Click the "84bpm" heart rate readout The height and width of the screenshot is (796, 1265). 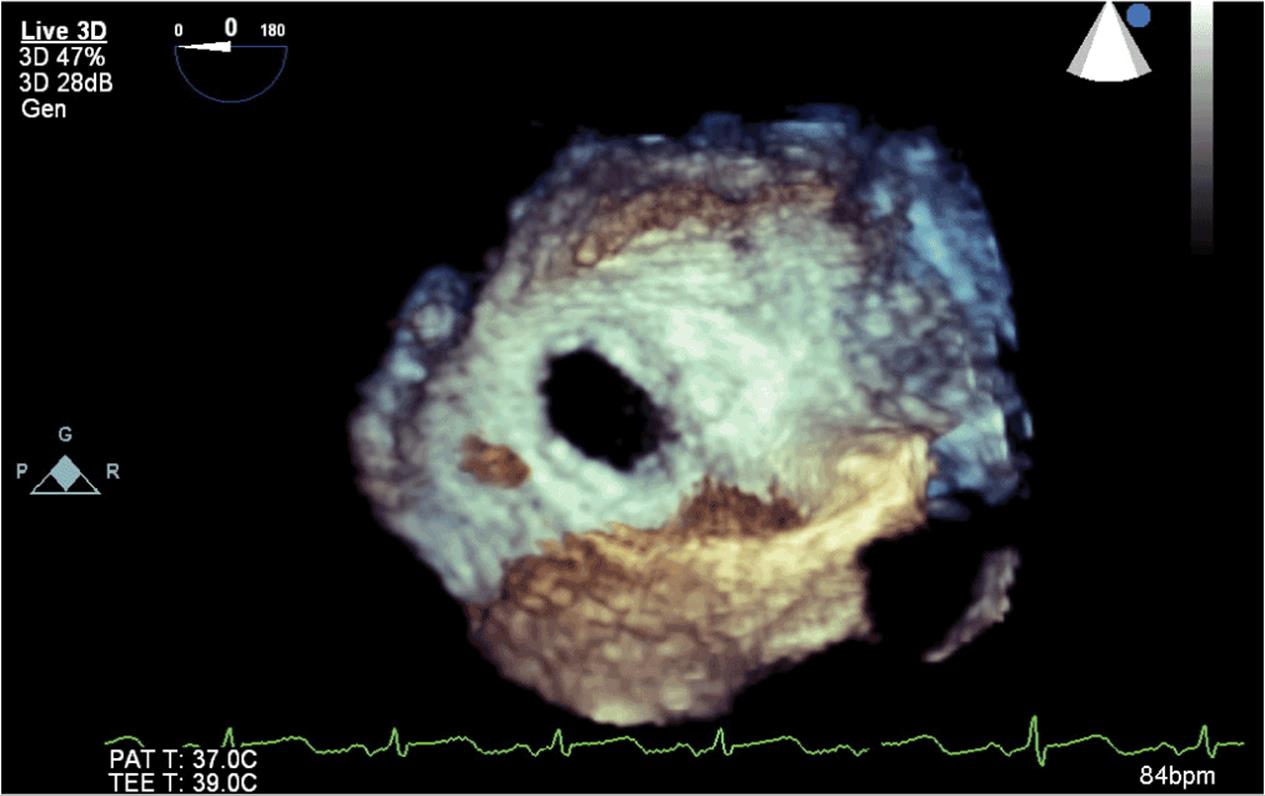coord(1178,777)
